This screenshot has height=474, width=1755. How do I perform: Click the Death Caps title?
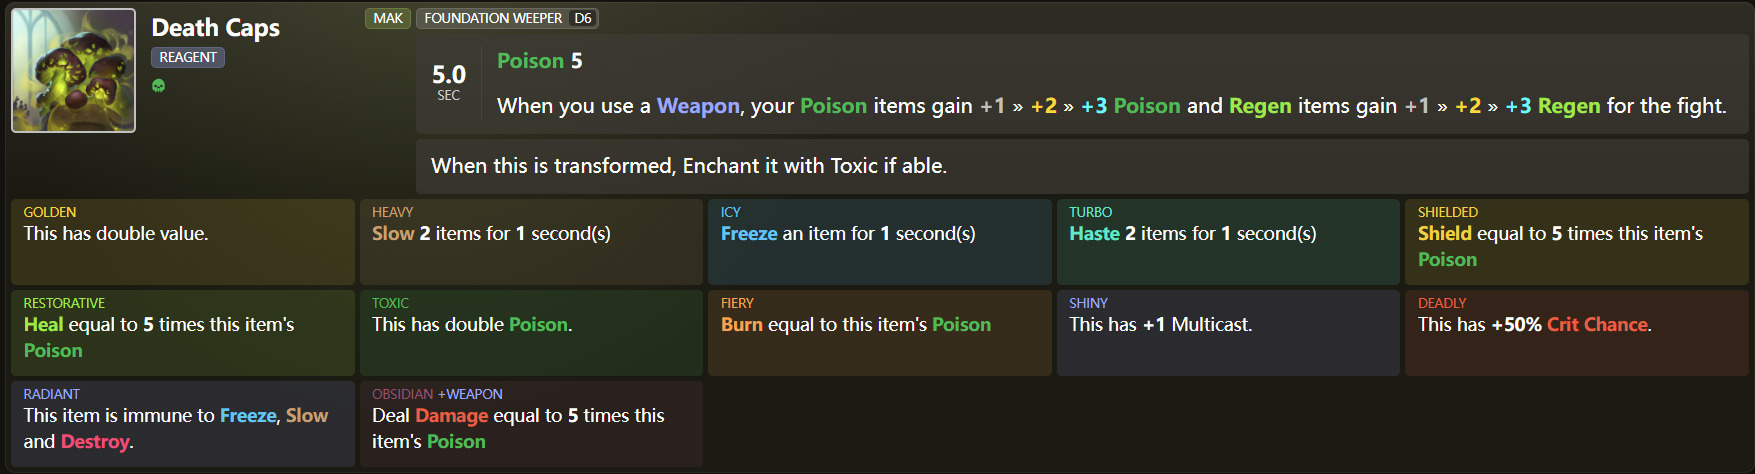coord(215,28)
